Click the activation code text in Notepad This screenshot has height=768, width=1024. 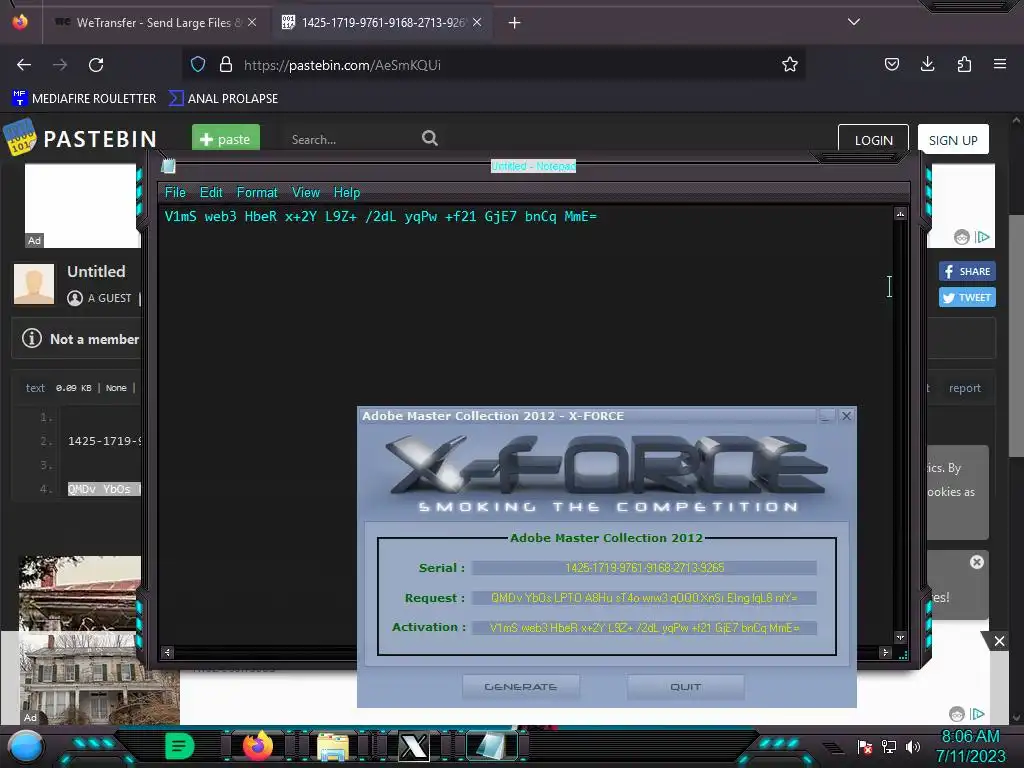[381, 217]
